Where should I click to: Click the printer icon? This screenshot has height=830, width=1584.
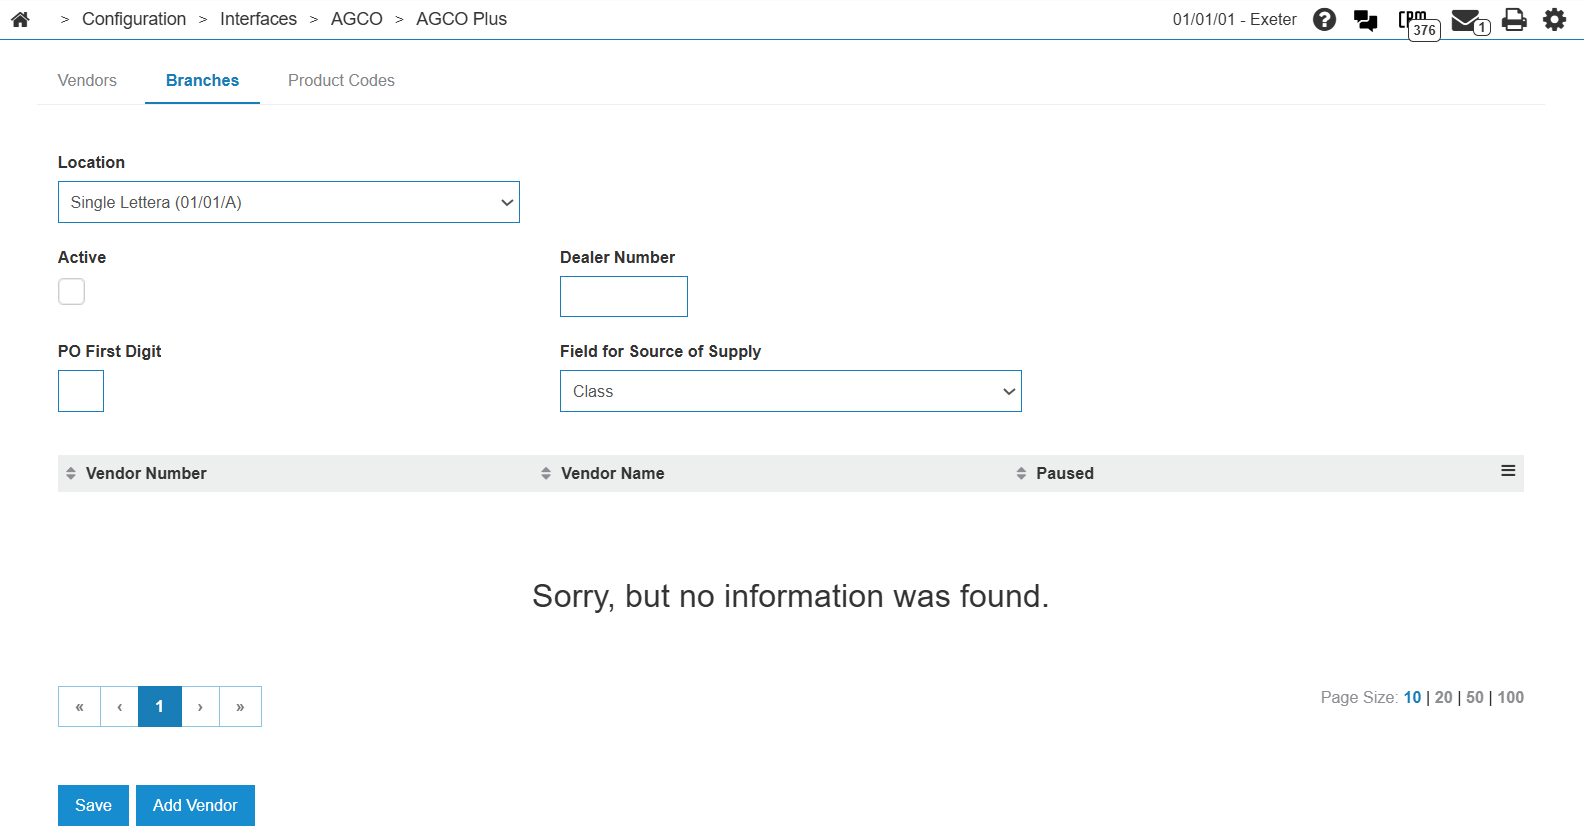tap(1514, 20)
